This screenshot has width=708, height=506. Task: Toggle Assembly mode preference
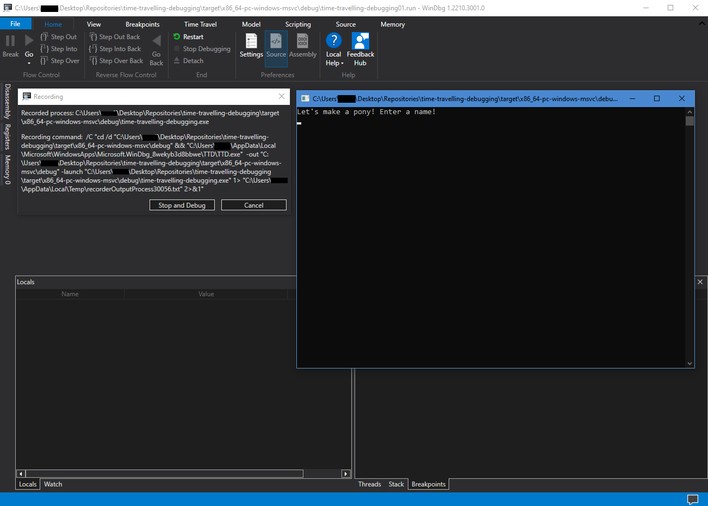303,45
